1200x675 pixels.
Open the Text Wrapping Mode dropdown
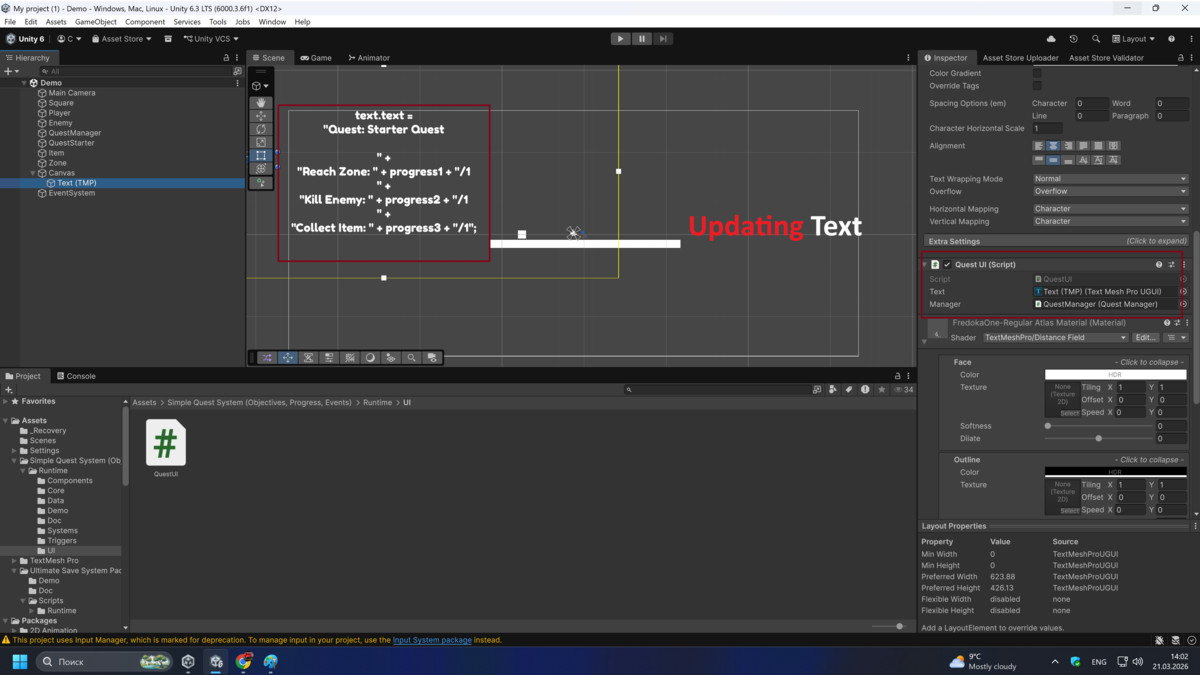click(x=1110, y=179)
